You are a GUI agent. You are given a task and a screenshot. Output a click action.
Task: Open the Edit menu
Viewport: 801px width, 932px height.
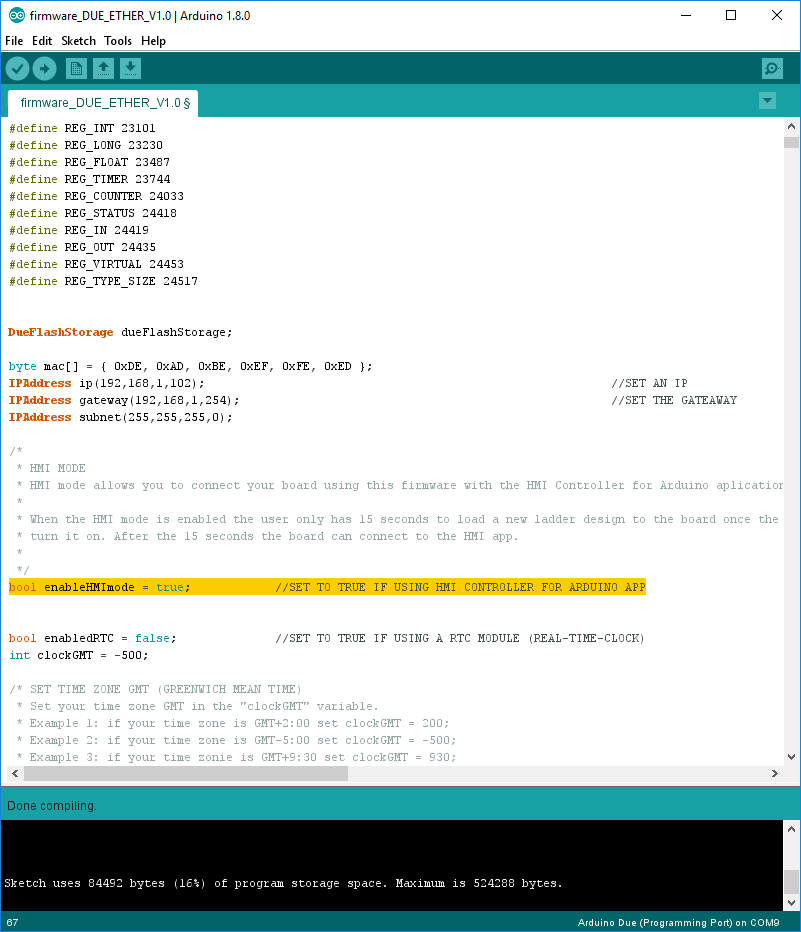click(x=42, y=41)
